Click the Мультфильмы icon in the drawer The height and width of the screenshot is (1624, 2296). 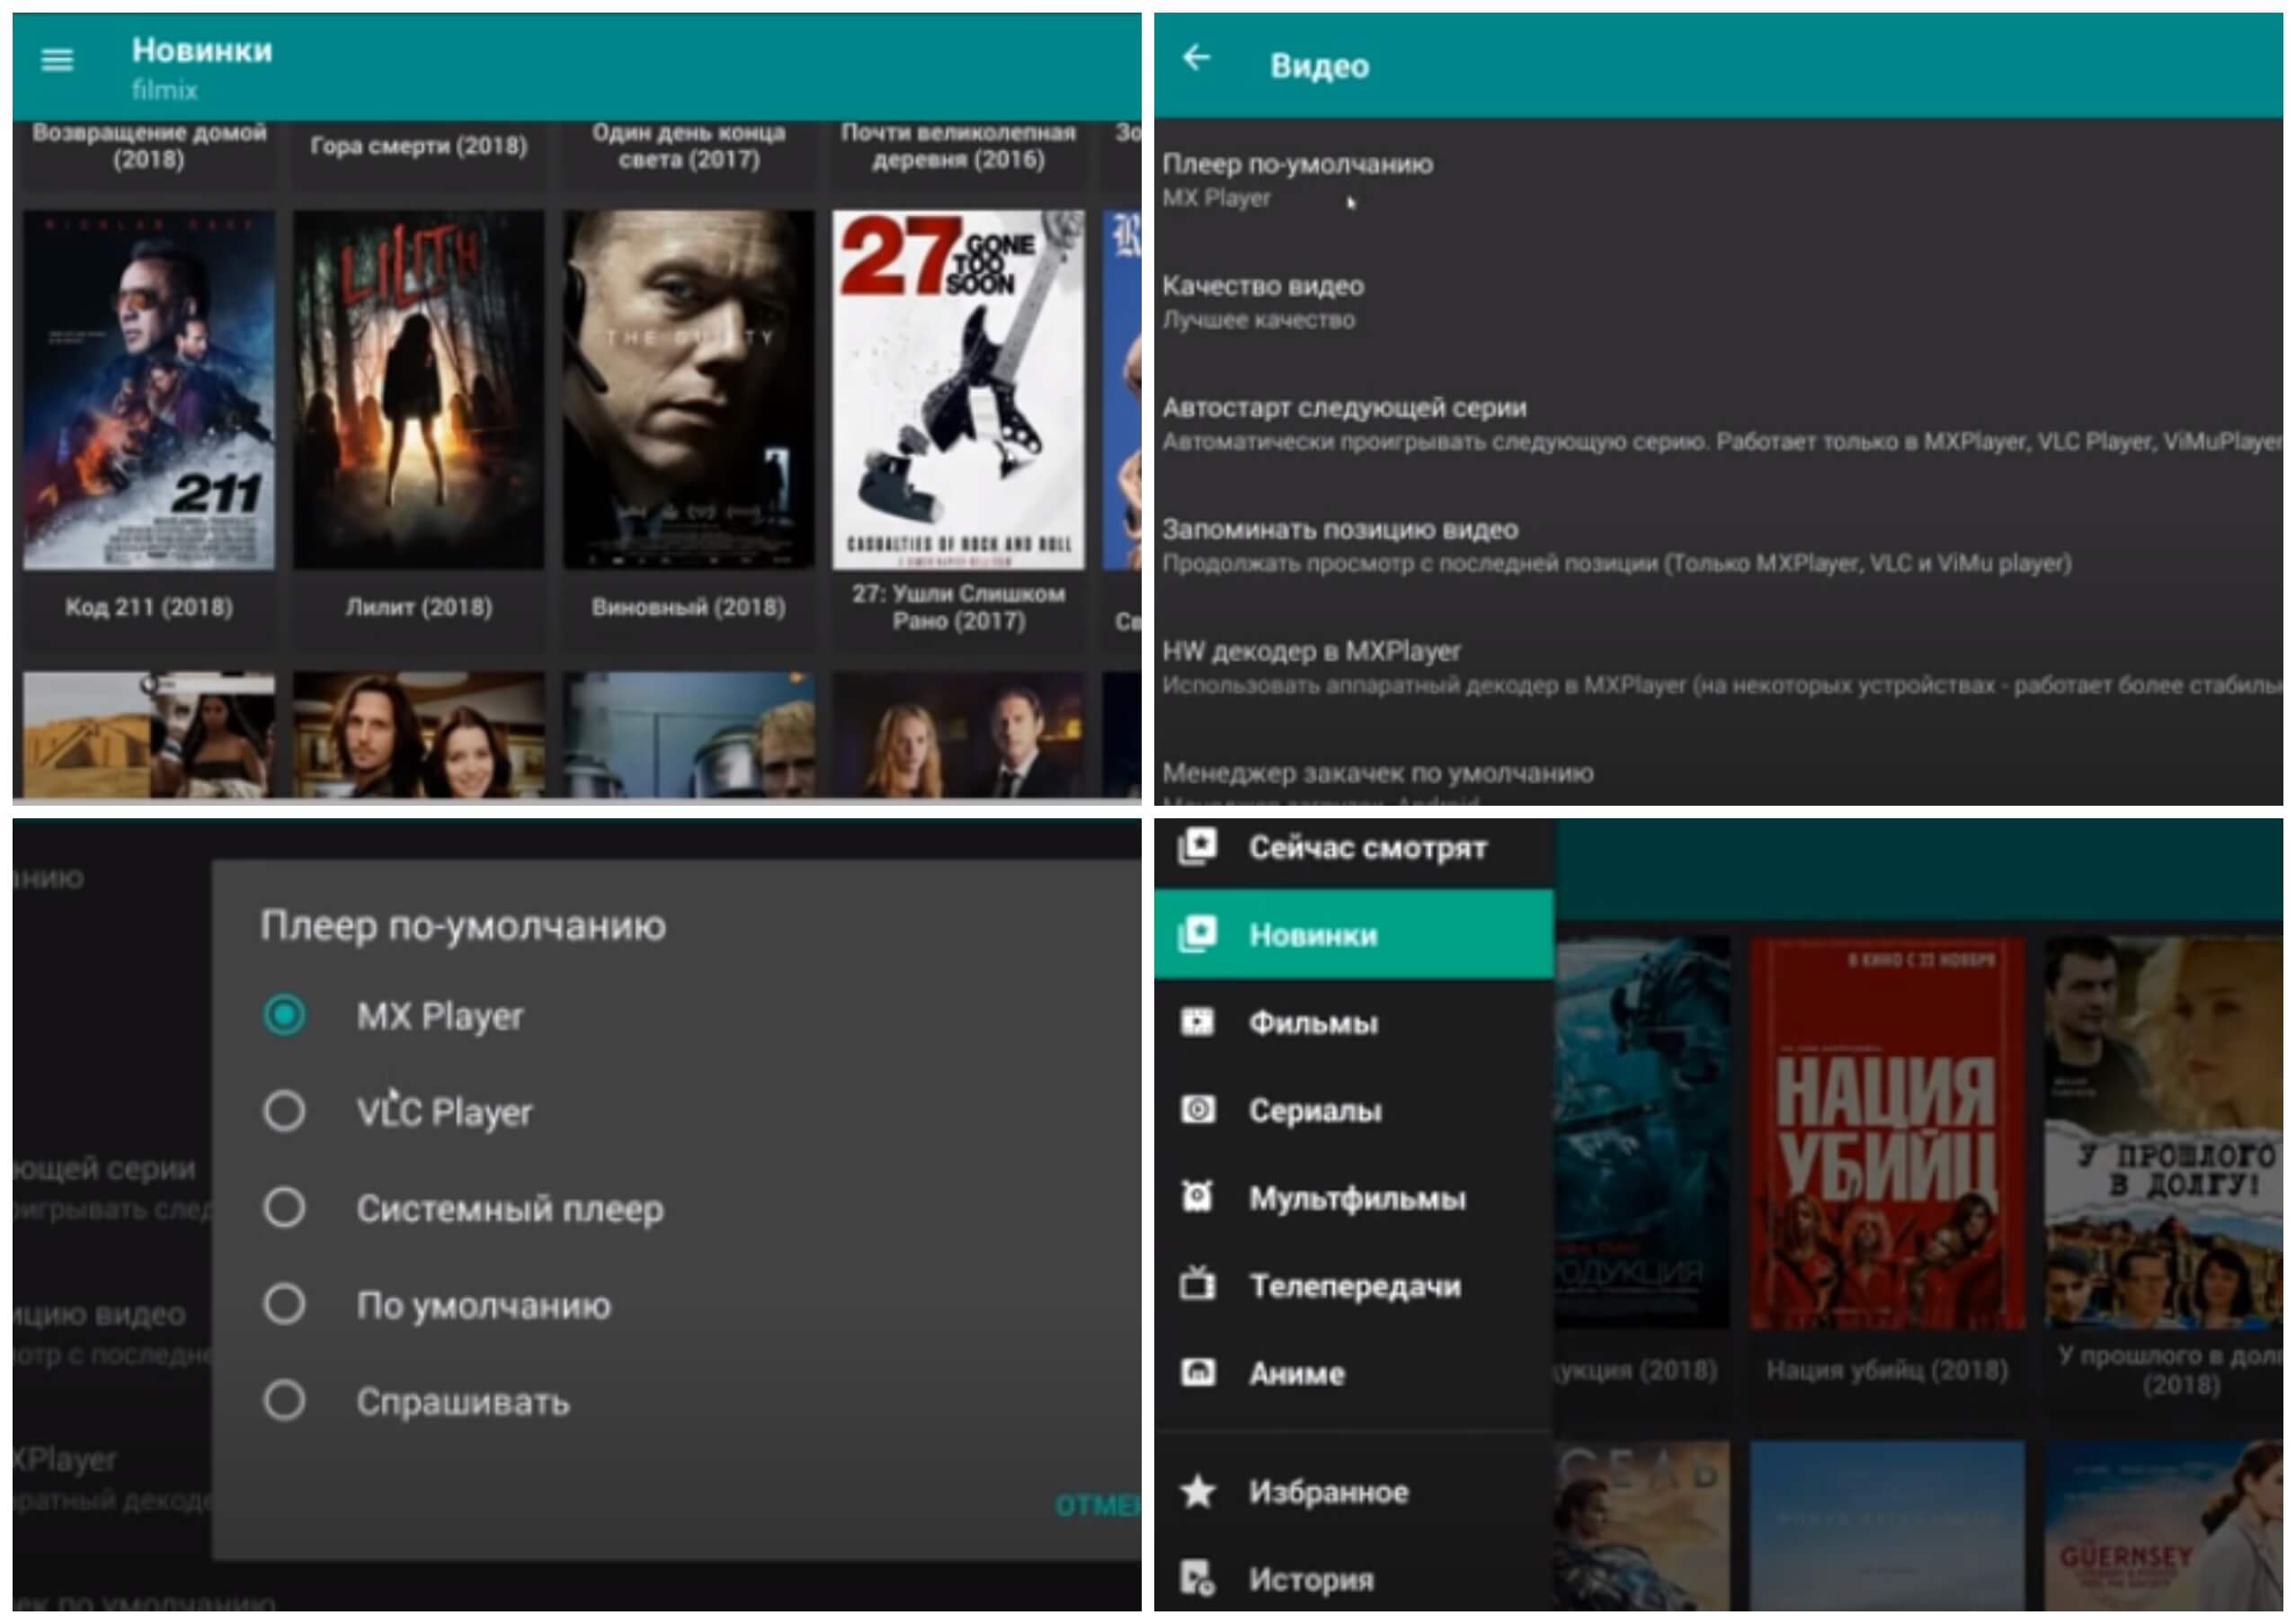1197,1197
